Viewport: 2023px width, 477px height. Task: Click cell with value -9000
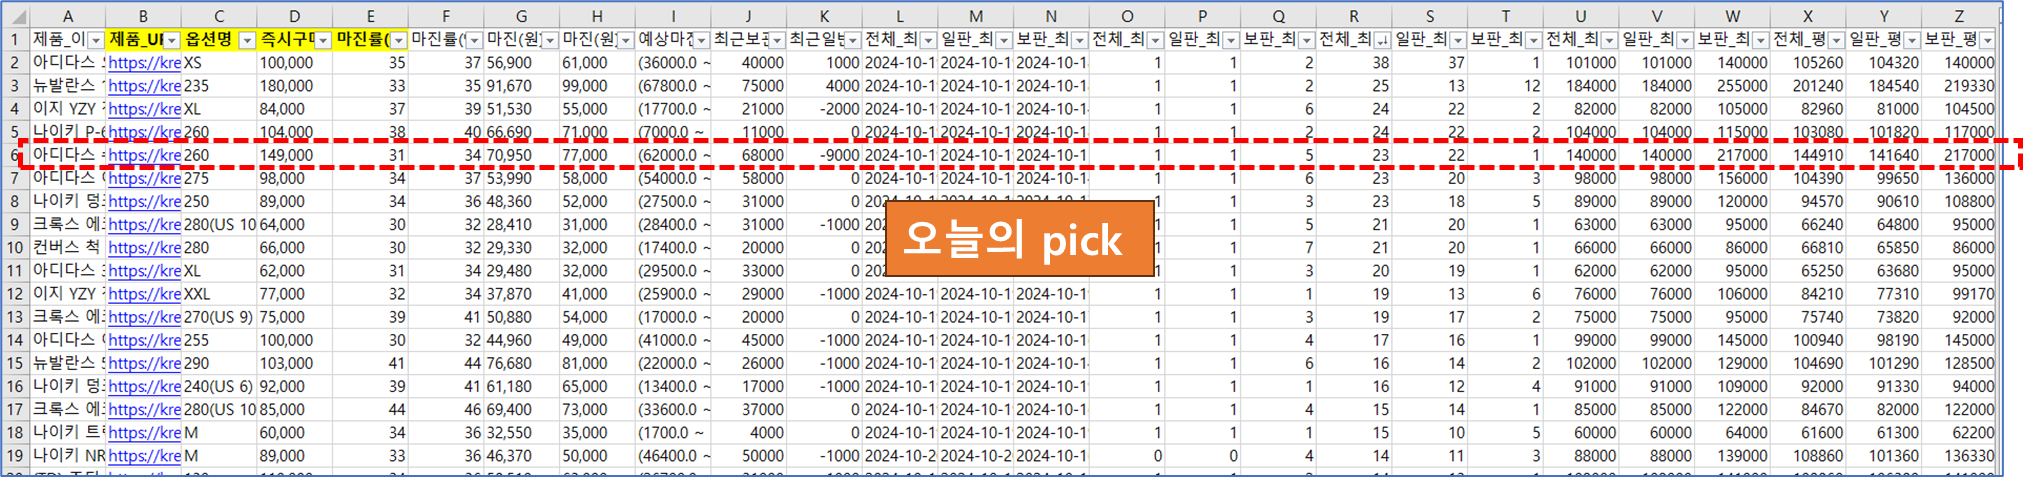(824, 155)
